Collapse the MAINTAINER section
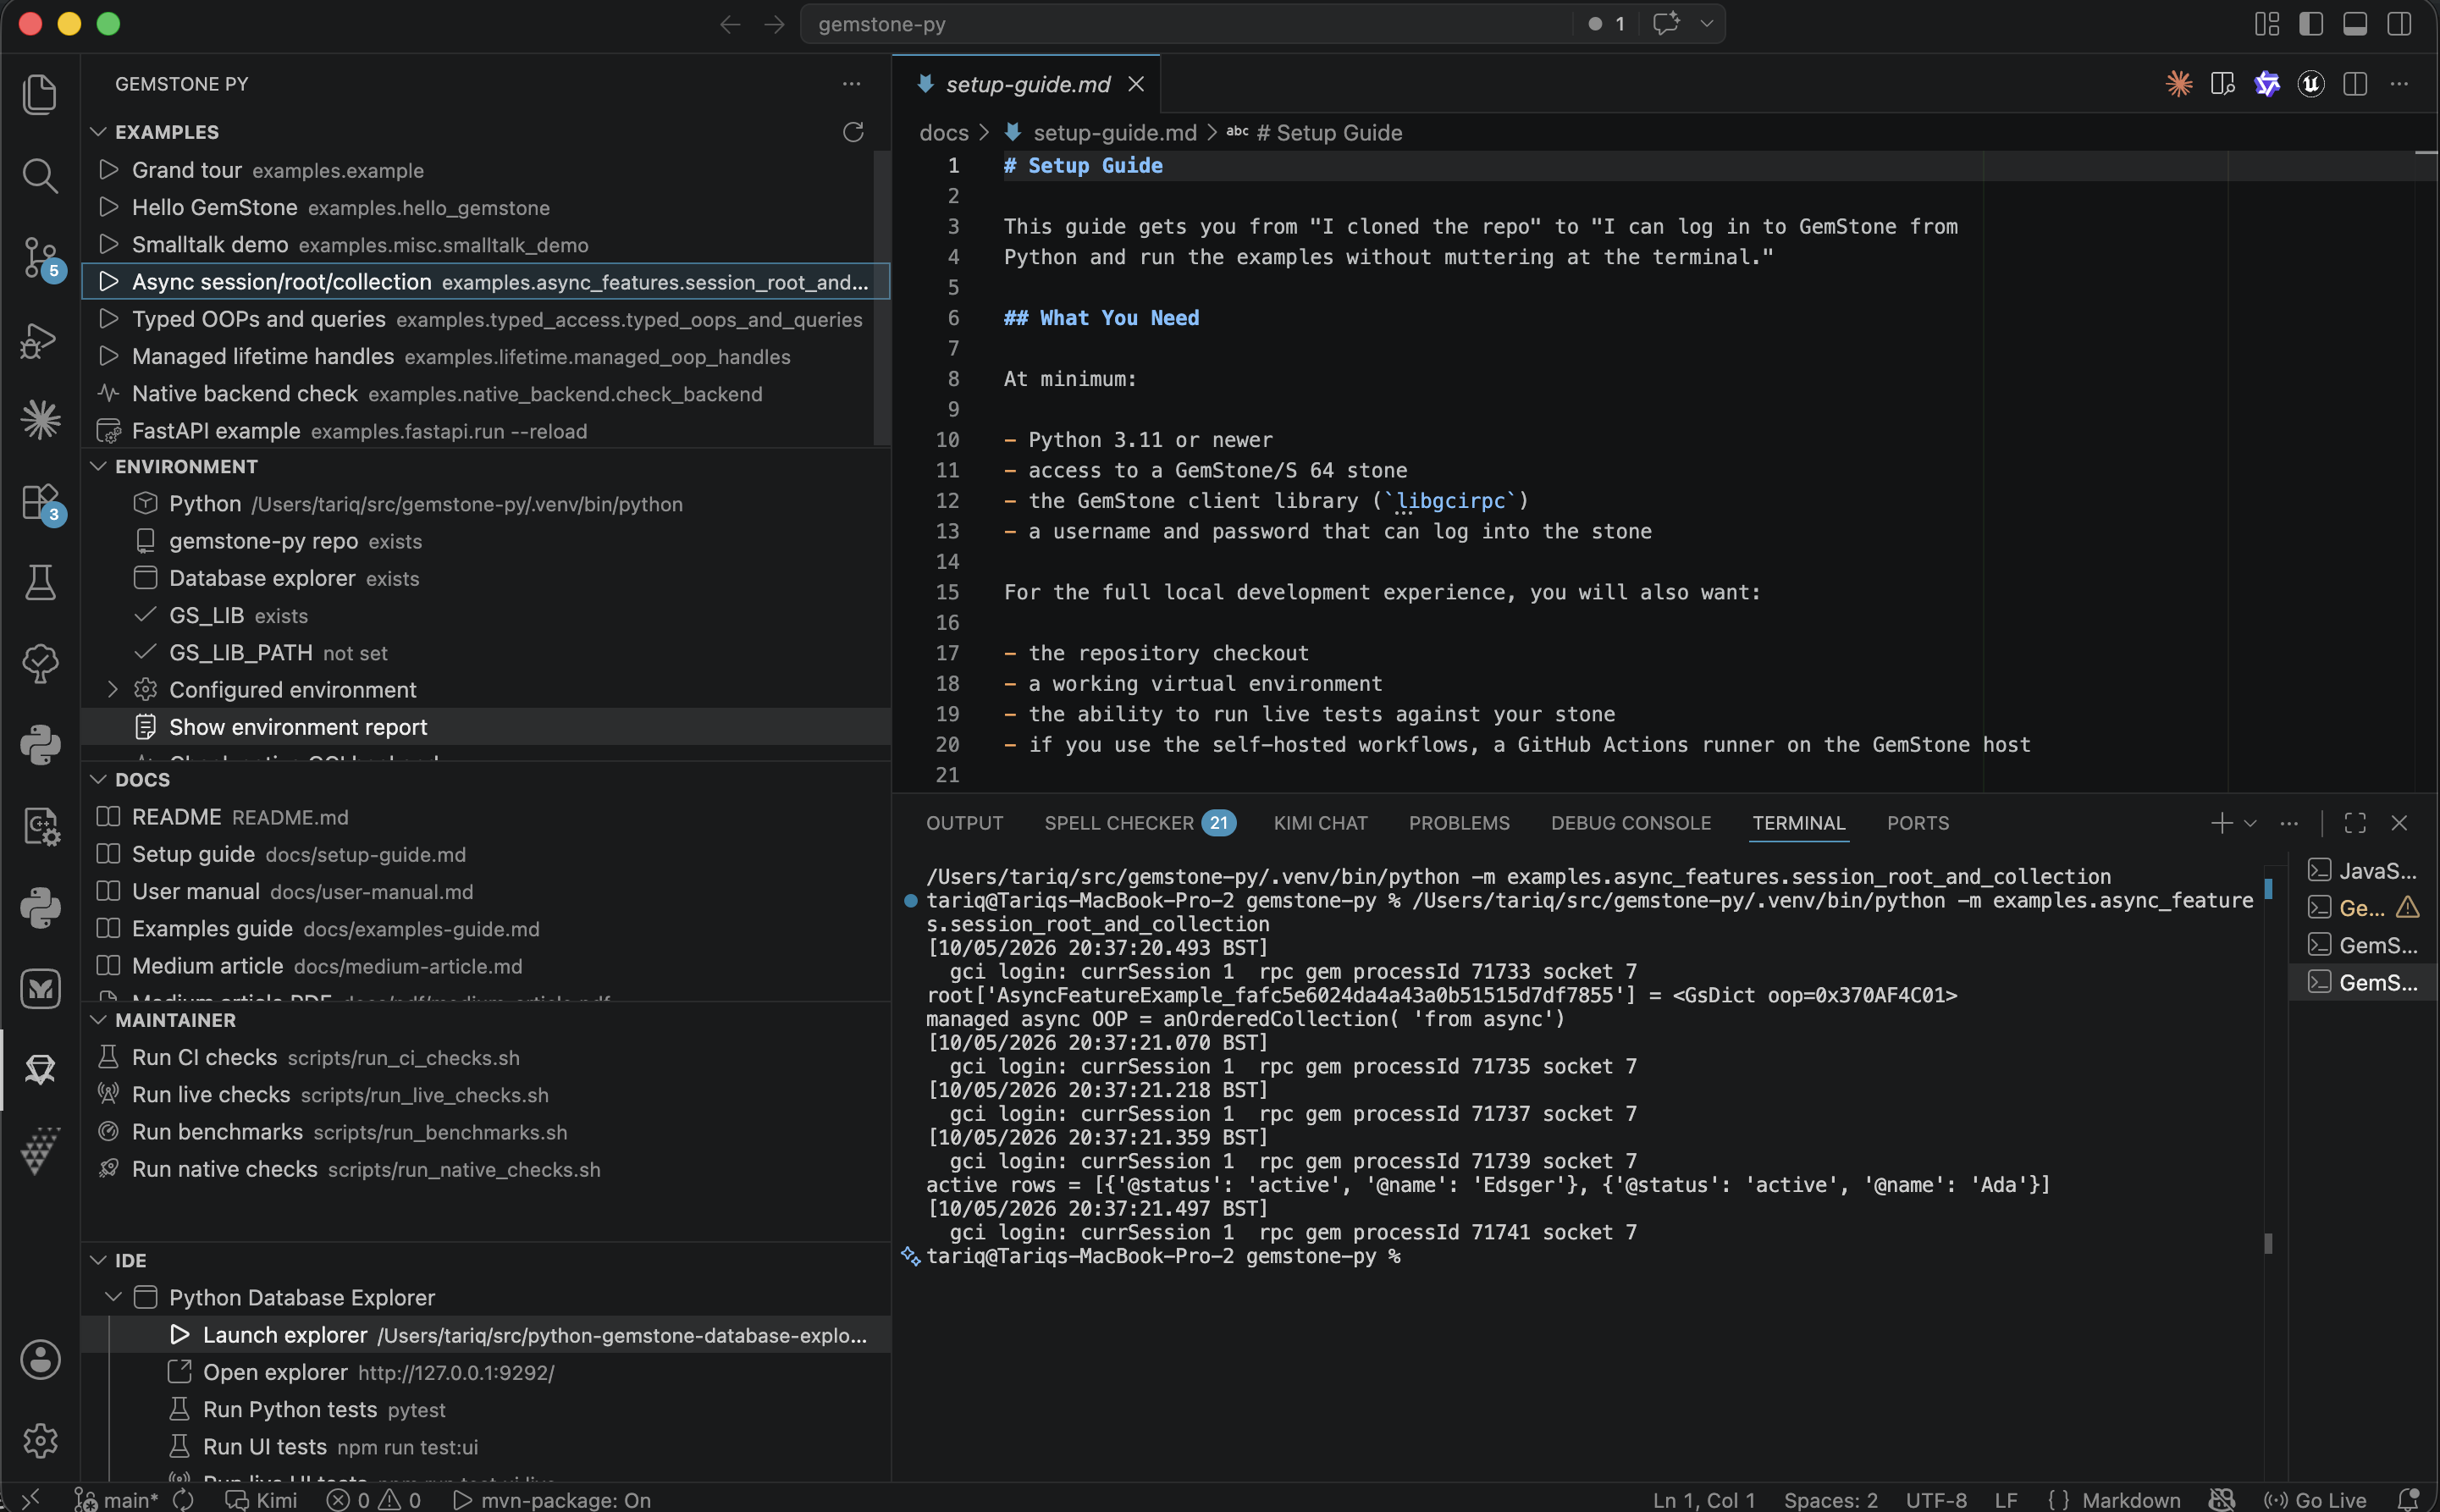This screenshot has height=1512, width=2440. pyautogui.click(x=98, y=1020)
